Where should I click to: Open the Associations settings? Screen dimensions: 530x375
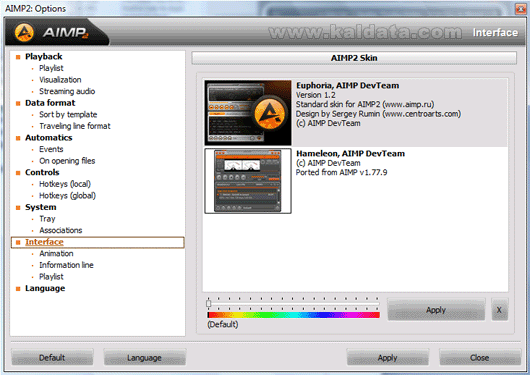click(61, 230)
